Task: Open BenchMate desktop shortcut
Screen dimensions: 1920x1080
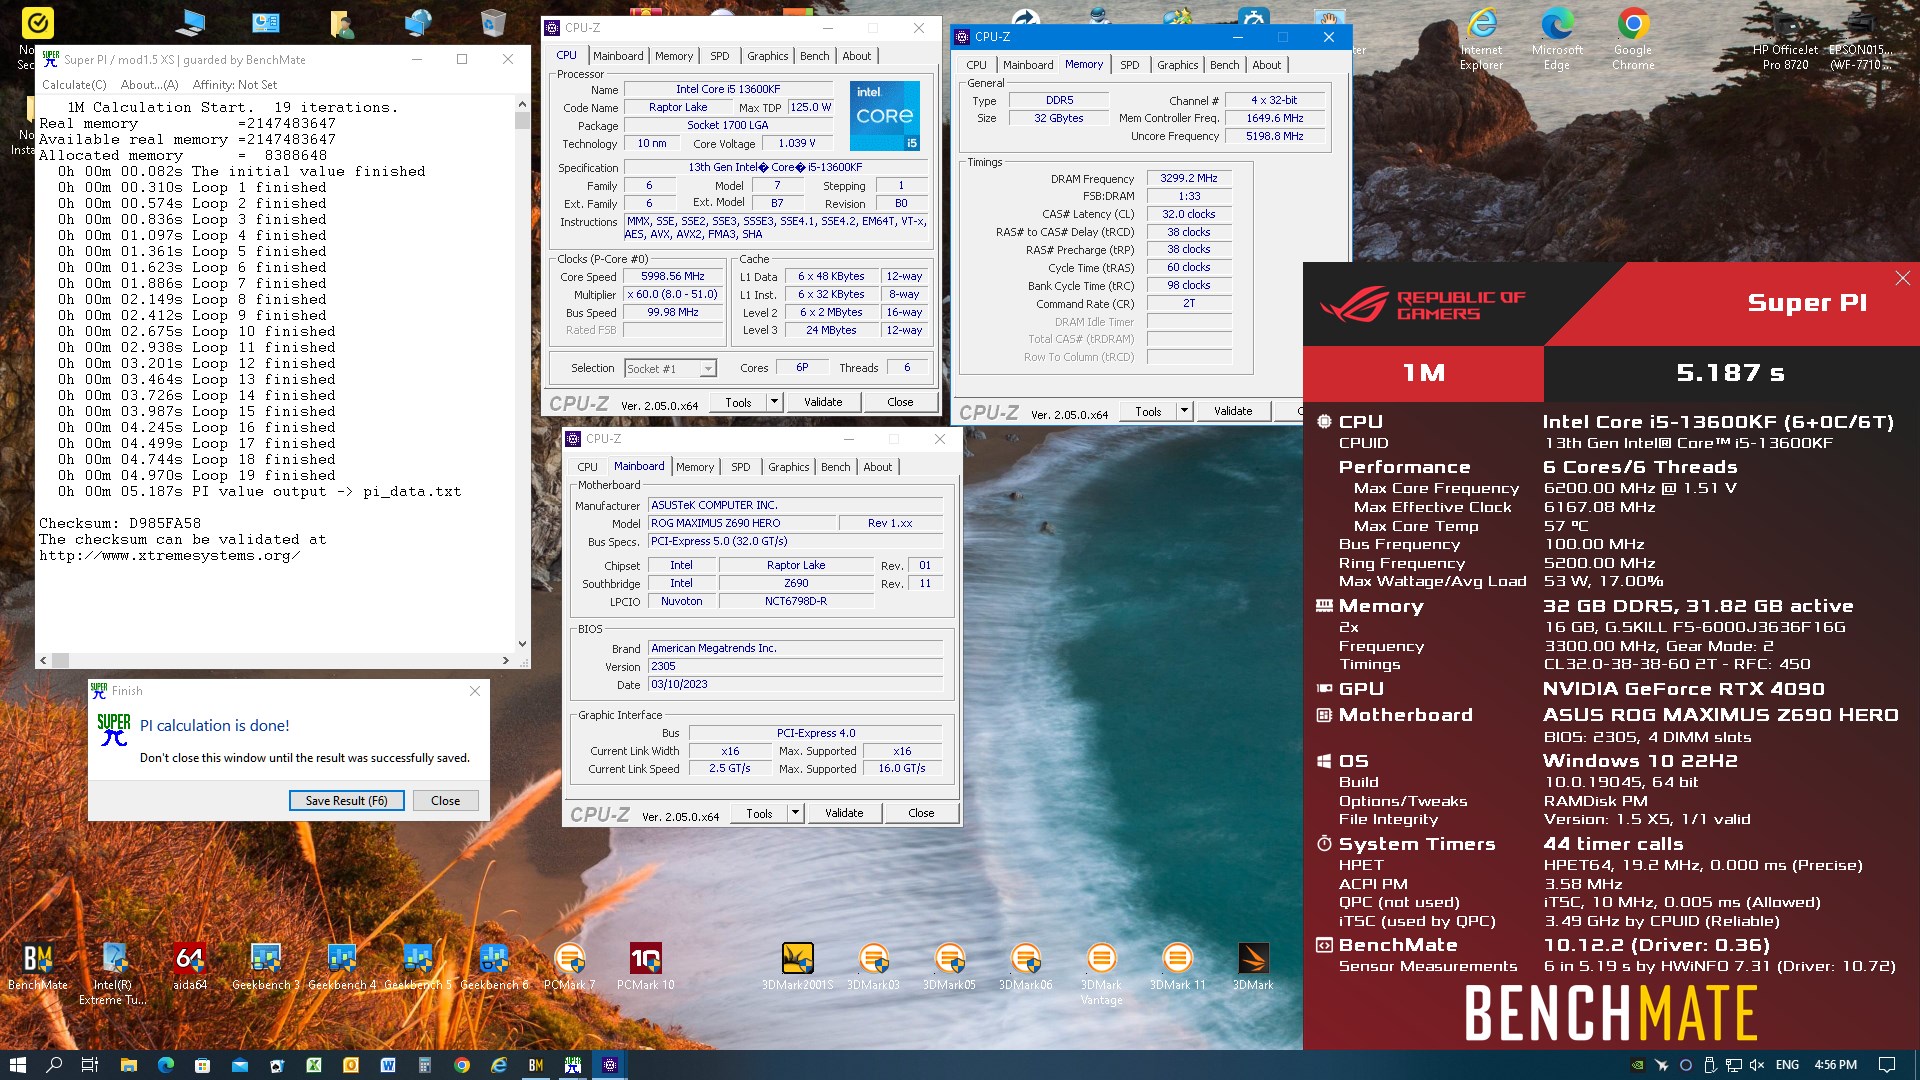Action: pyautogui.click(x=38, y=966)
